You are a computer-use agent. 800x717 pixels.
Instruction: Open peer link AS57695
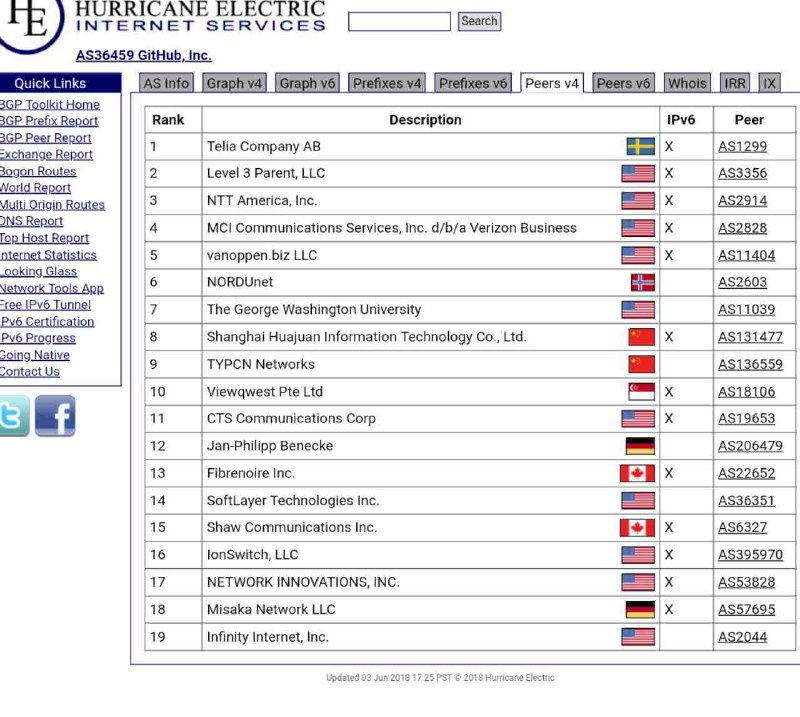pyautogui.click(x=746, y=609)
